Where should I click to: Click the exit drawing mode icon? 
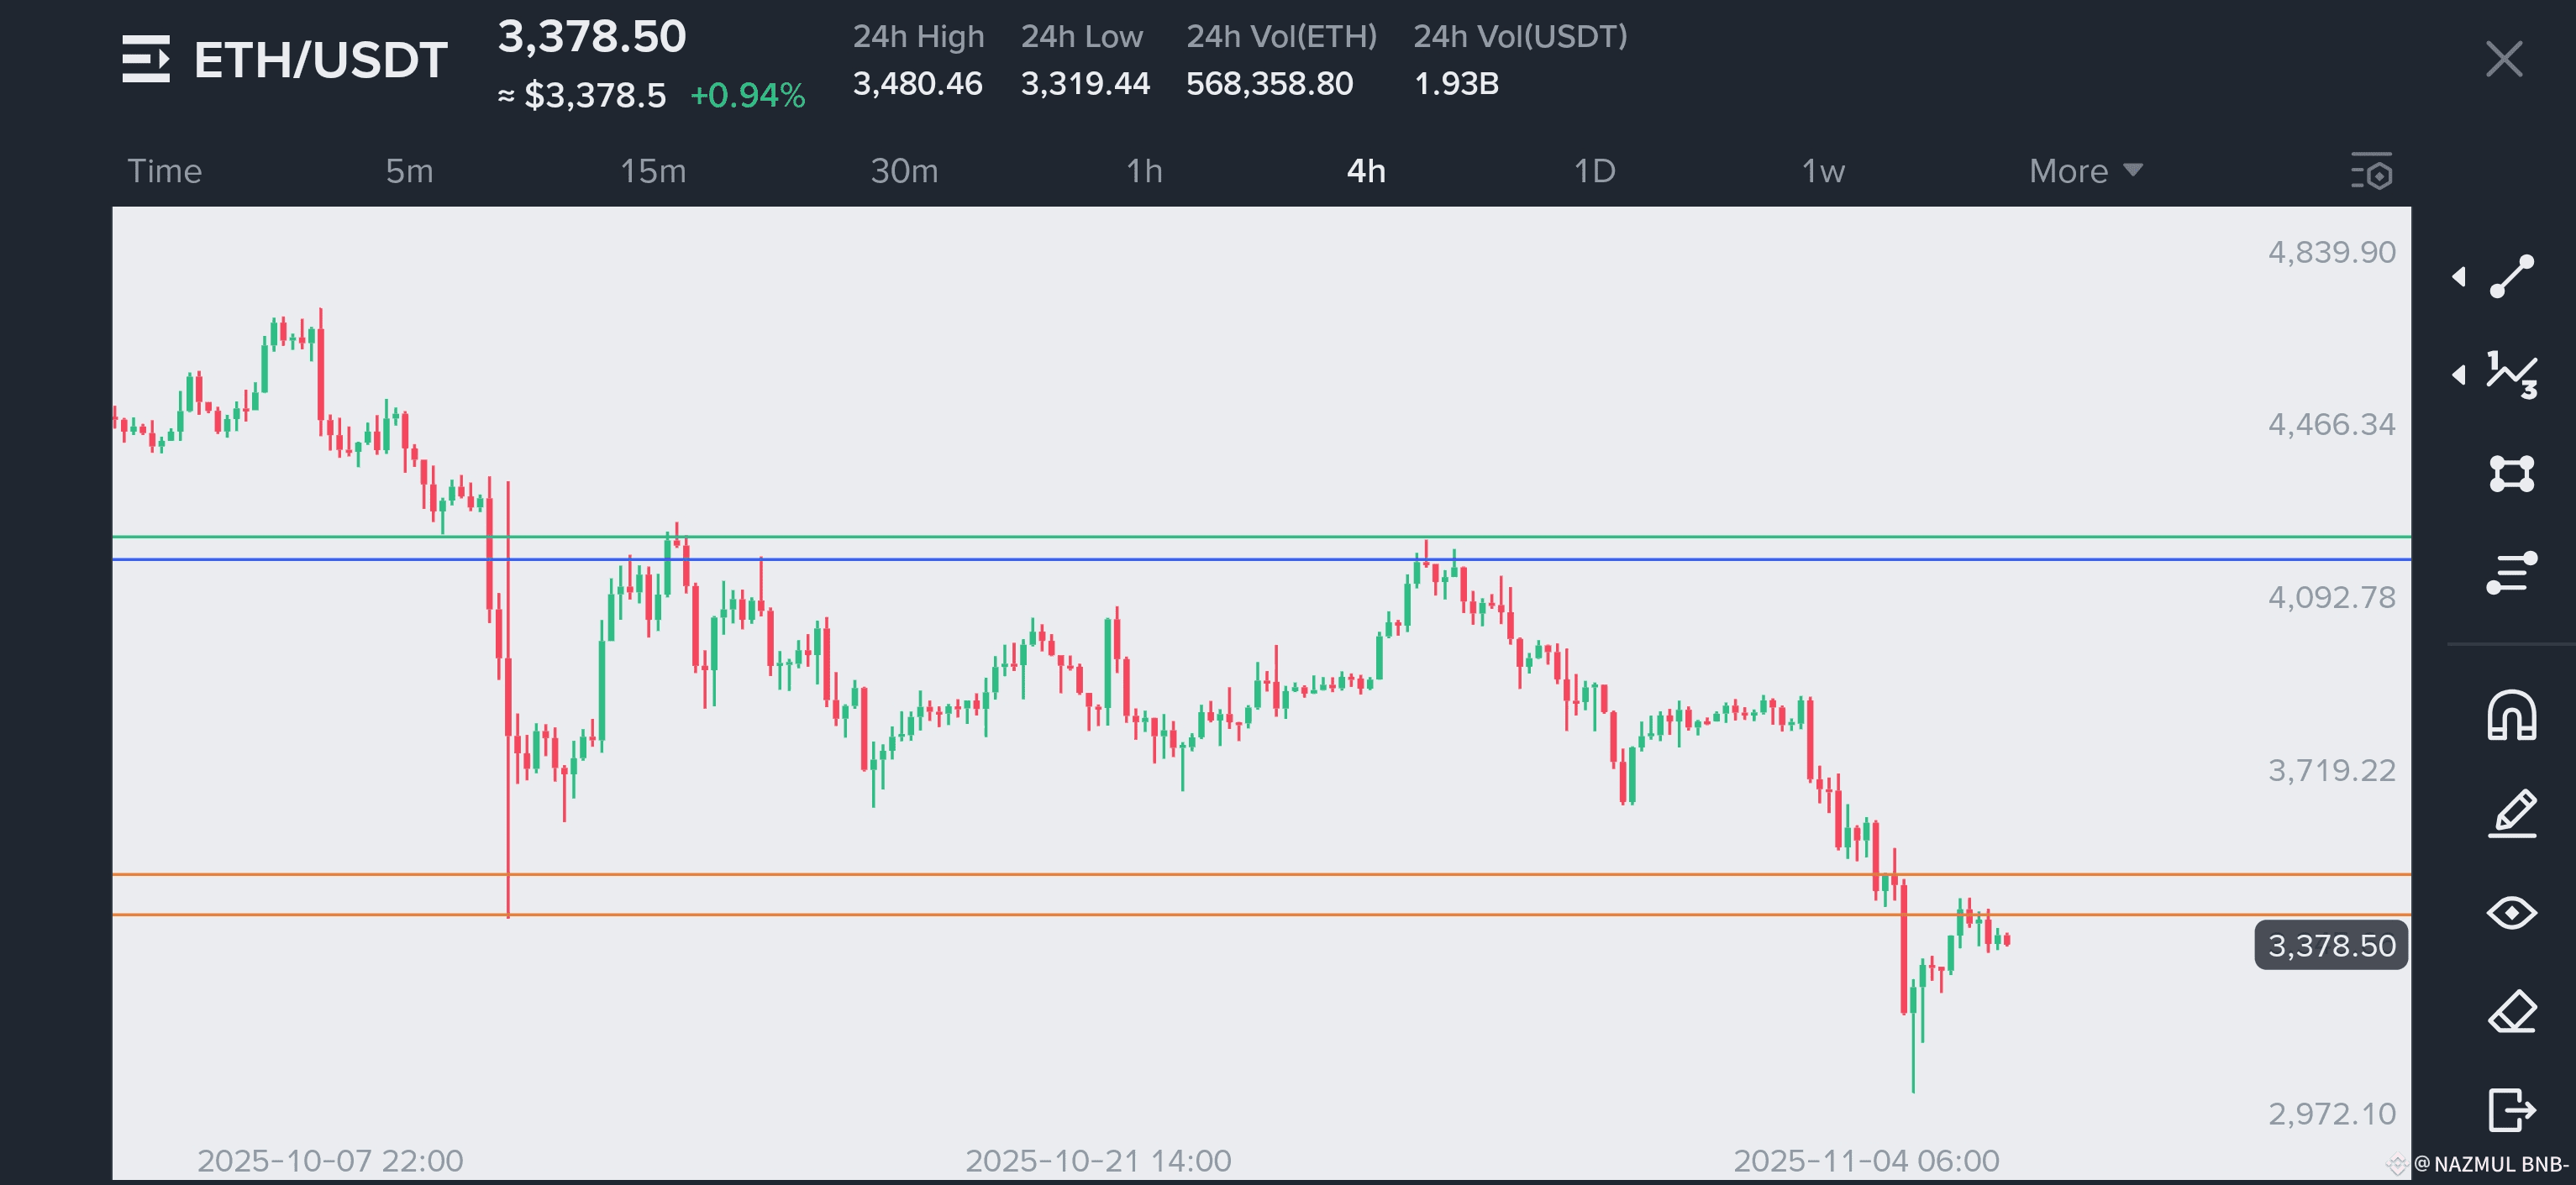click(x=2511, y=1109)
